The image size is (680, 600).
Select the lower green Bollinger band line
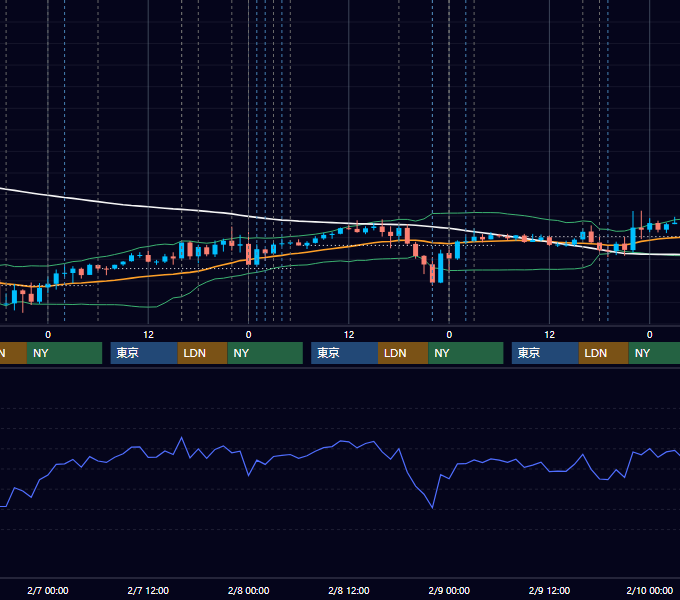(499, 270)
